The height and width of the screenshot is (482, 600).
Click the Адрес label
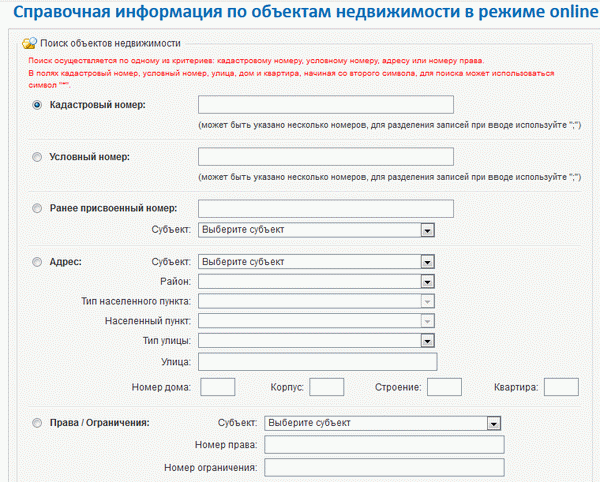click(65, 262)
